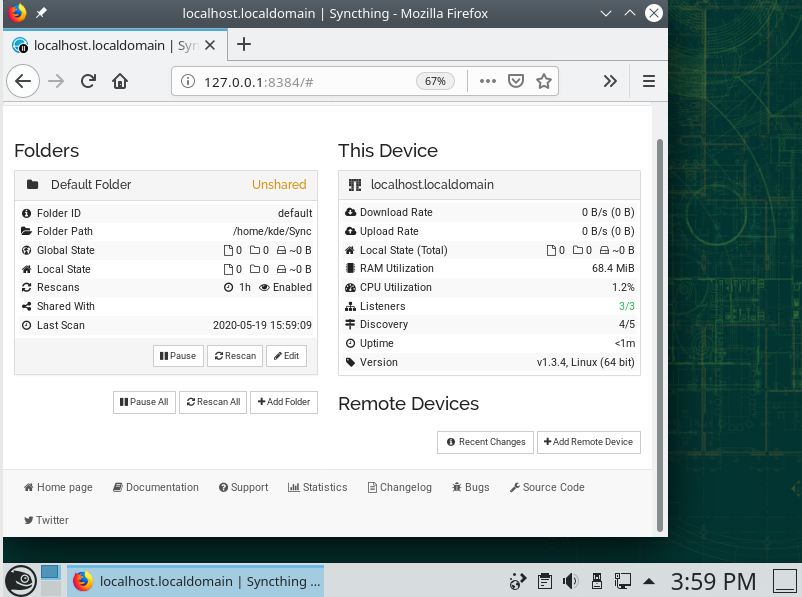Click the Pocket save icon in address bar
802x597 pixels.
click(x=516, y=82)
